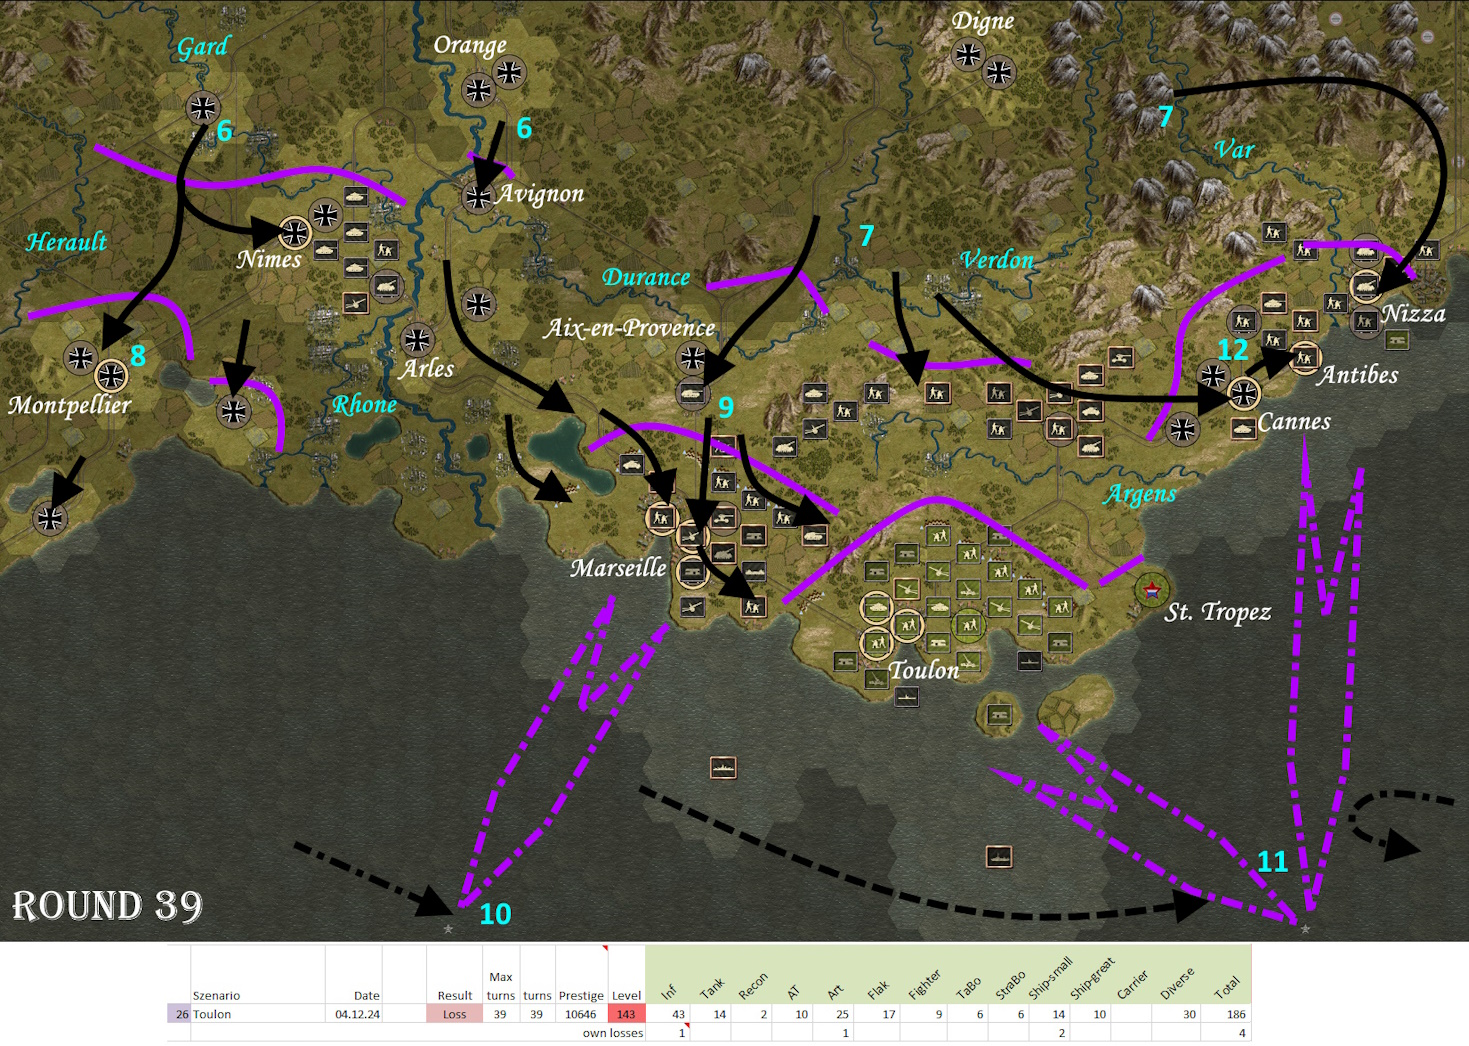Click the Prestige value 10646
Viewport: 1469px width, 1046px height.
(x=581, y=1014)
